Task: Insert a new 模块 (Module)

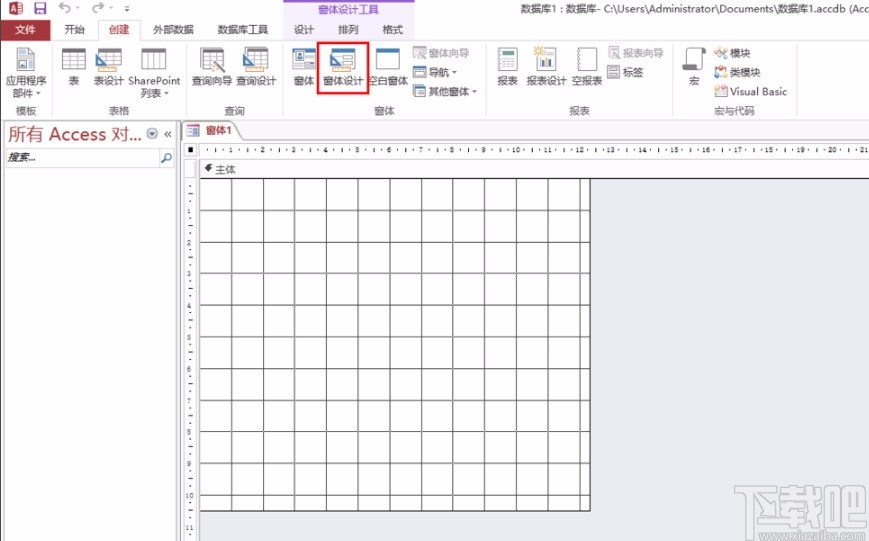Action: tap(732, 53)
